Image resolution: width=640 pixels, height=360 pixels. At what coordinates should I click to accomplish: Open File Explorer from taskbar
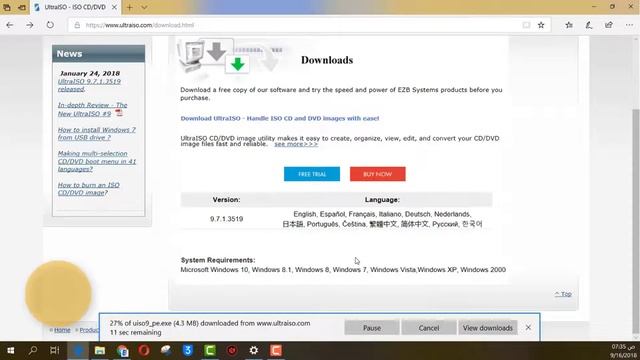click(100, 350)
